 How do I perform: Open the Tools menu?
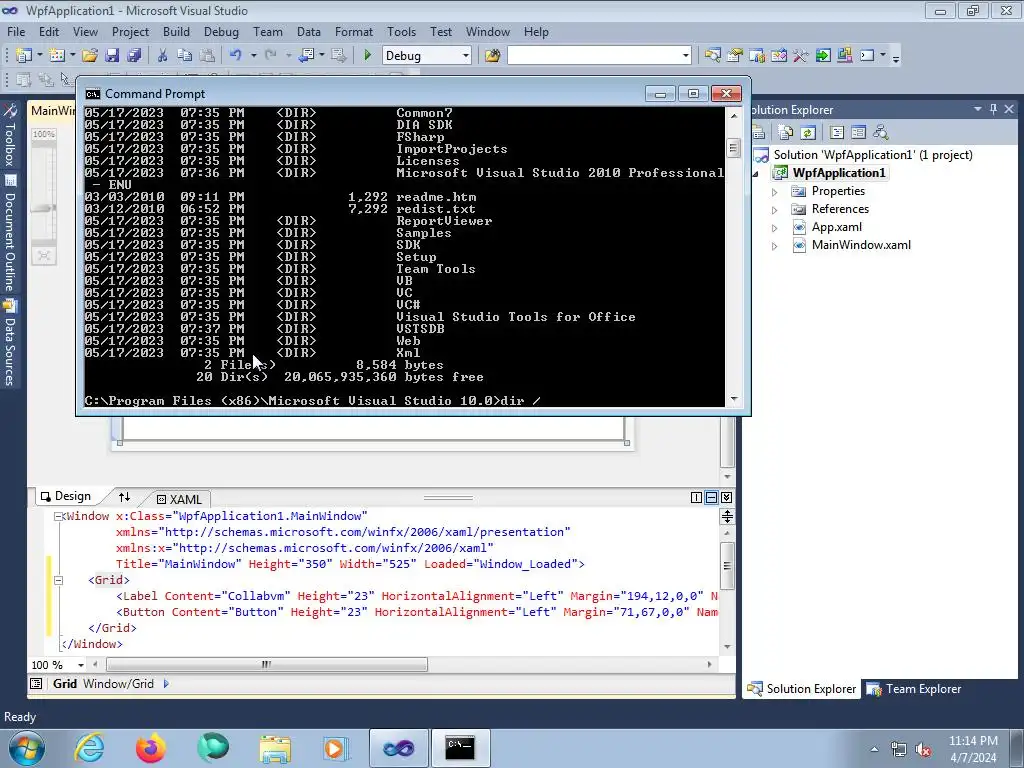401,32
